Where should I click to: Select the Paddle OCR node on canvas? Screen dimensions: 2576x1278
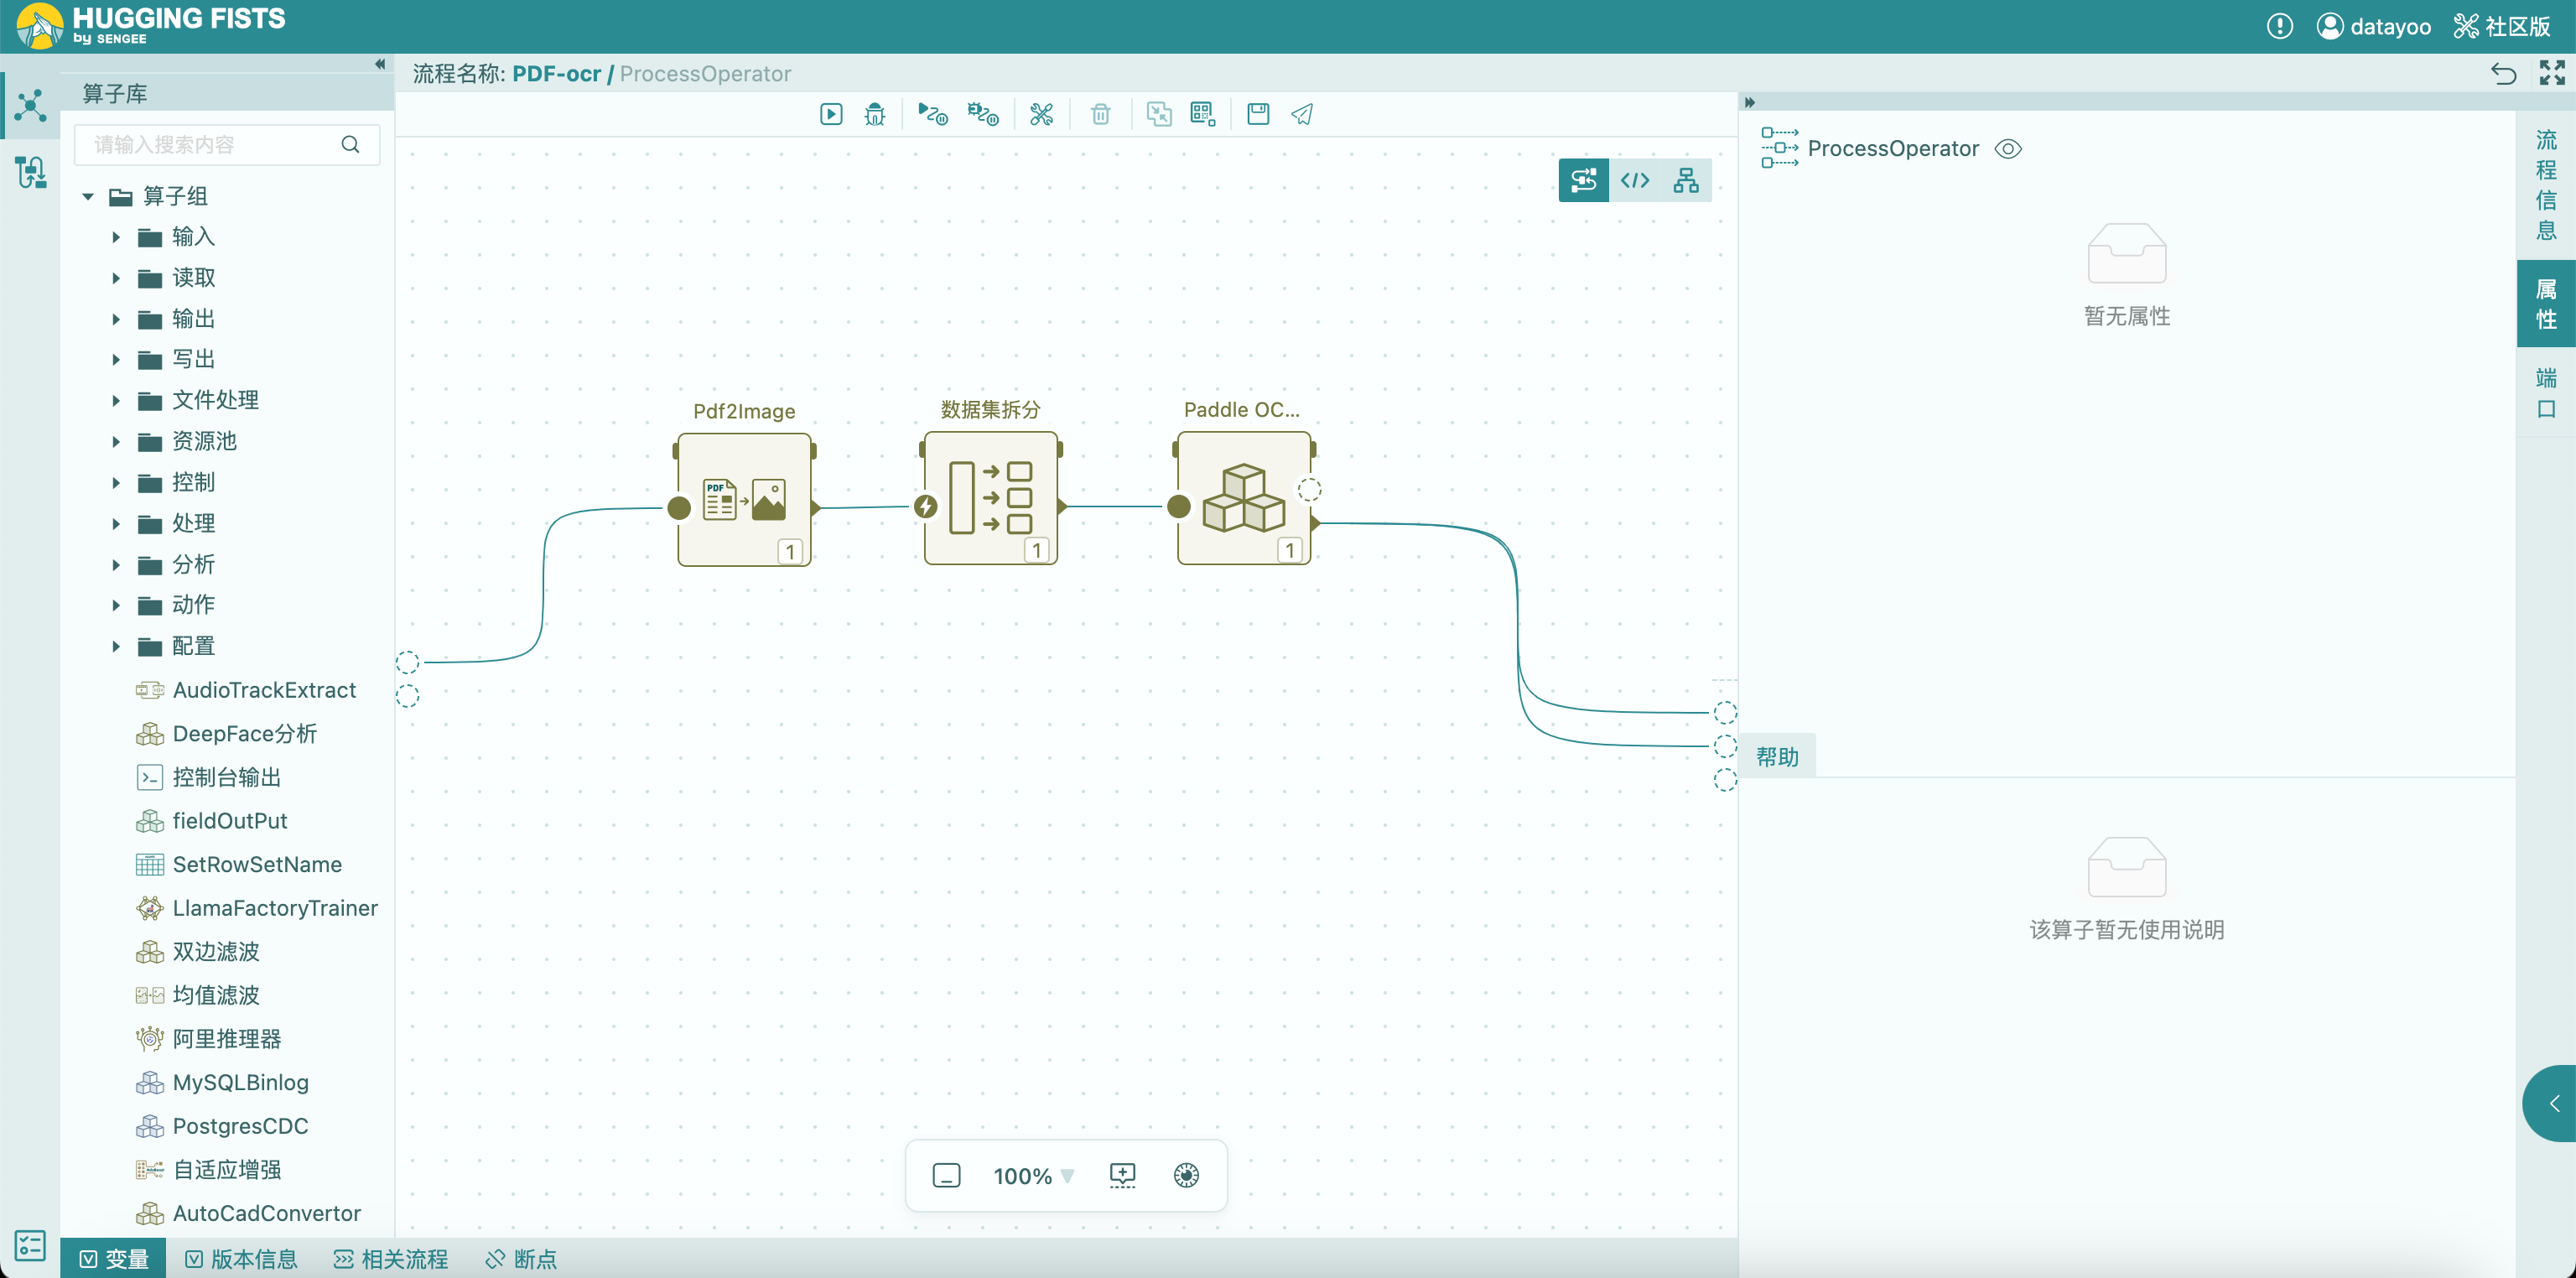click(x=1243, y=498)
